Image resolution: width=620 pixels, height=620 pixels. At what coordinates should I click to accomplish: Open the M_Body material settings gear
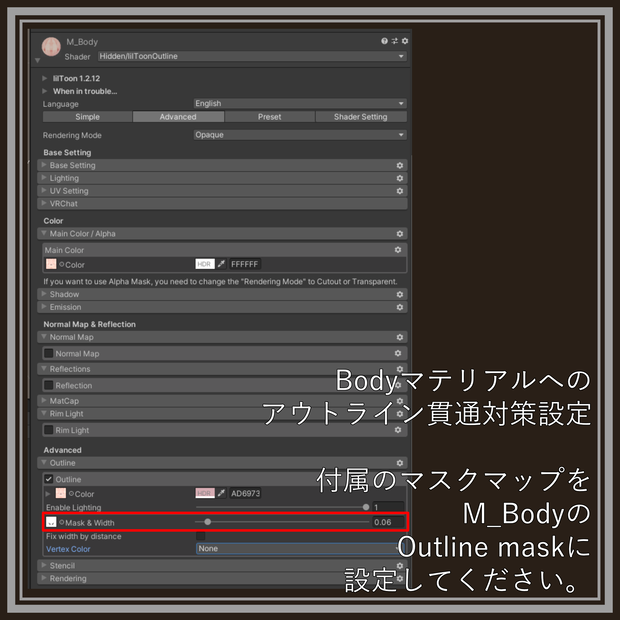[x=405, y=41]
